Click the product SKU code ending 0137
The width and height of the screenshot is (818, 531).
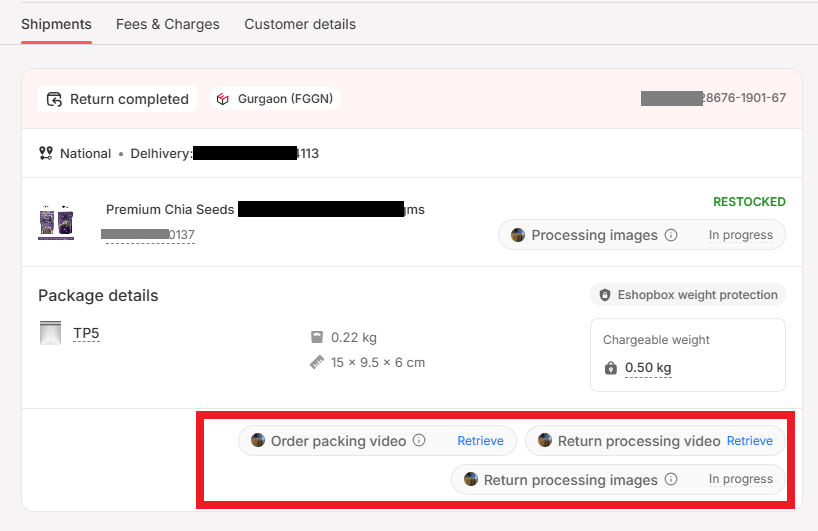pyautogui.click(x=150, y=235)
